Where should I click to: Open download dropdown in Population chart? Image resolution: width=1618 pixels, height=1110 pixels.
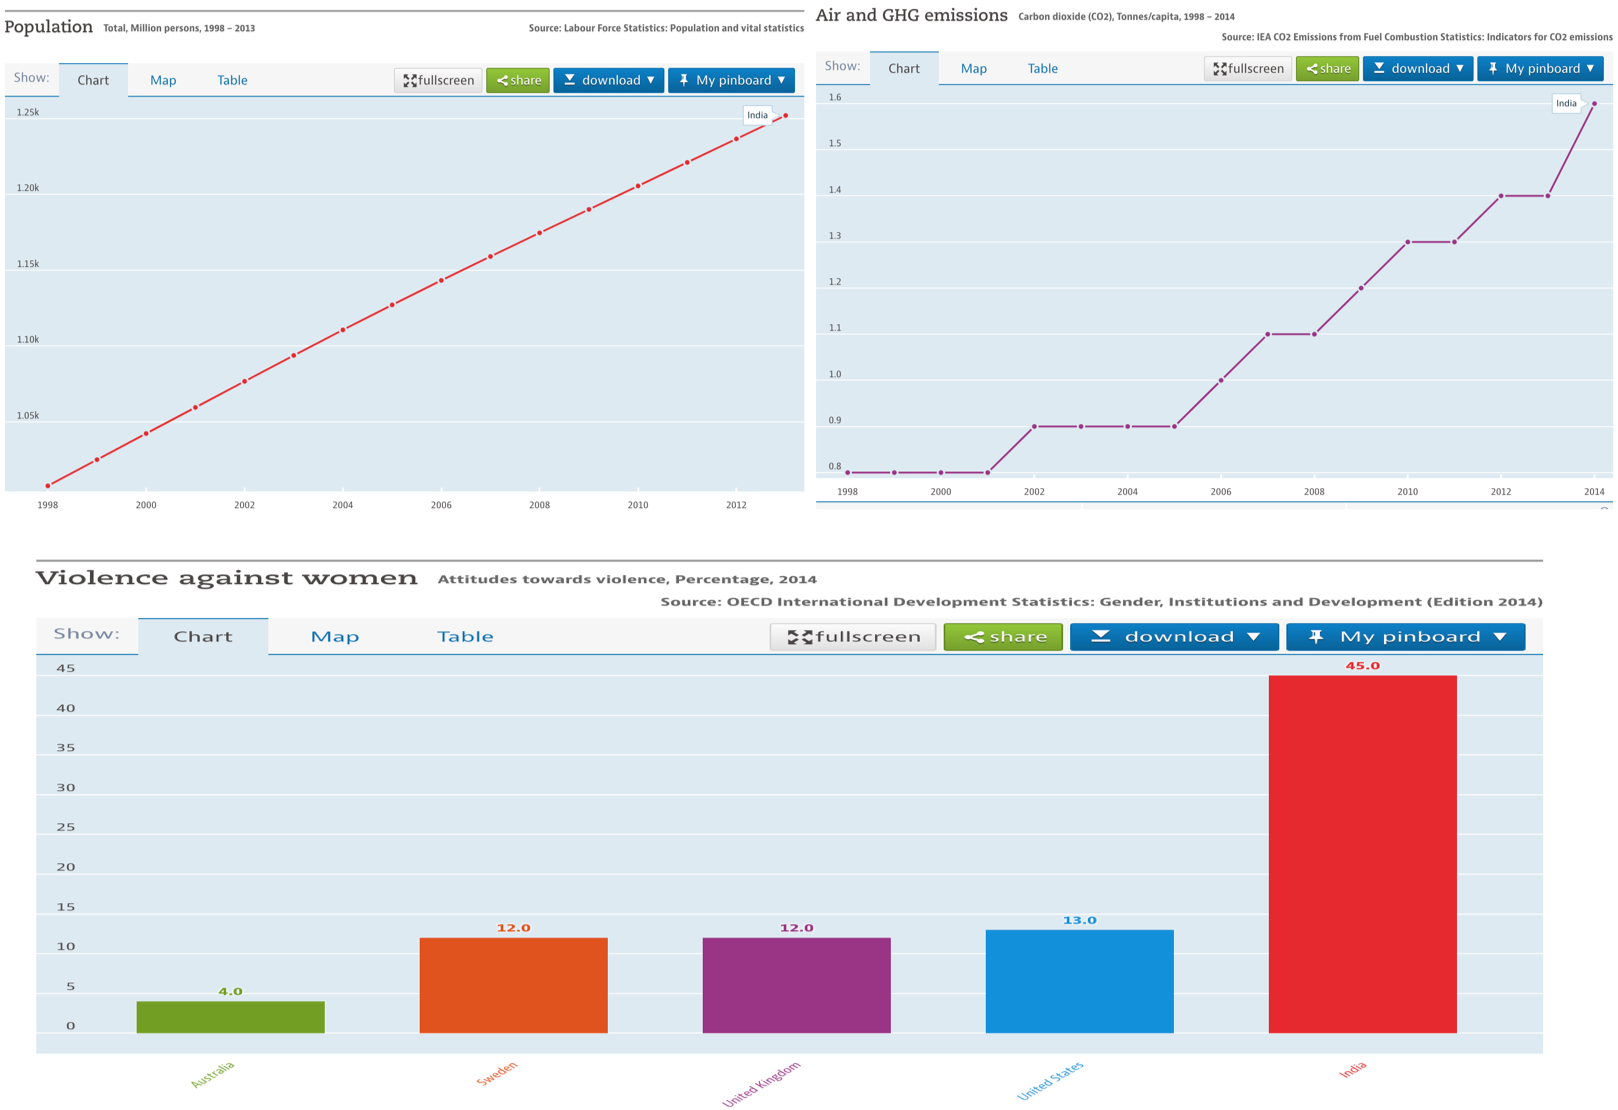(x=608, y=80)
